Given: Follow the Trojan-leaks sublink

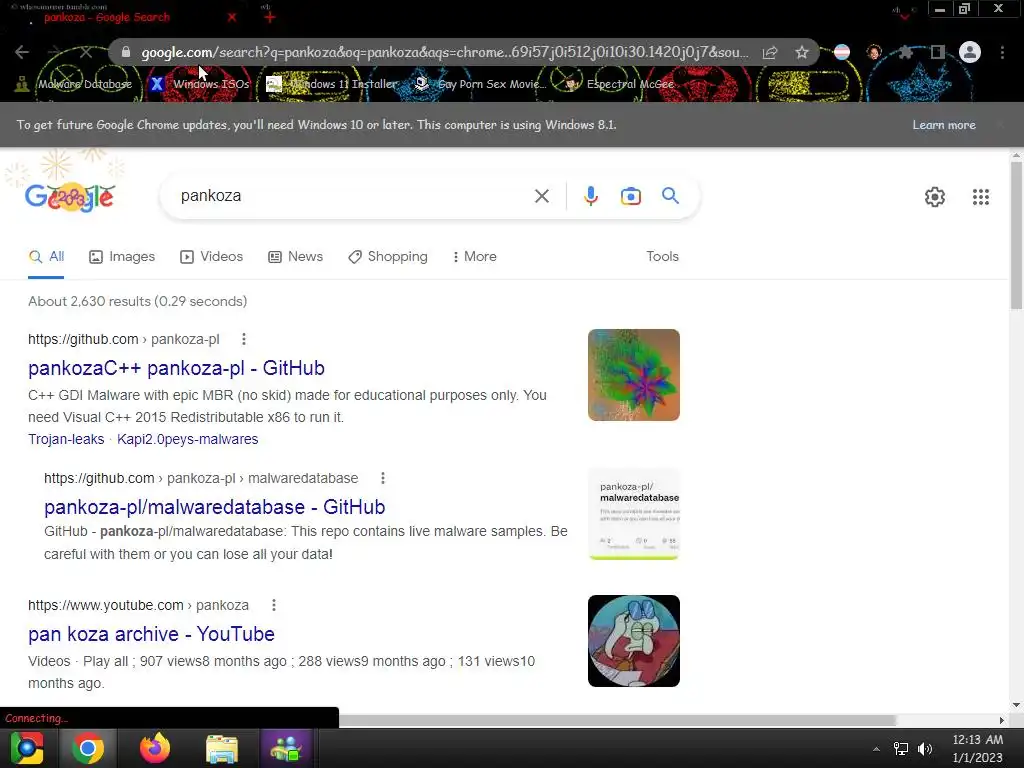Looking at the screenshot, I should tap(66, 439).
